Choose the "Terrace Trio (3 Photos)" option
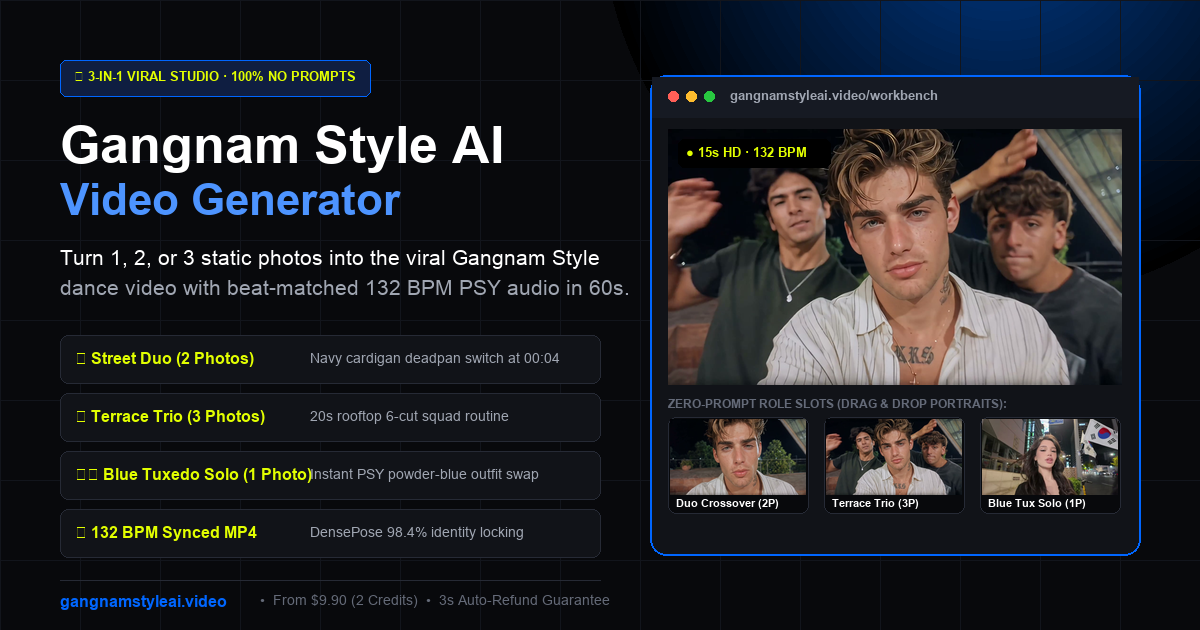Image resolution: width=1200 pixels, height=630 pixels. (x=330, y=417)
